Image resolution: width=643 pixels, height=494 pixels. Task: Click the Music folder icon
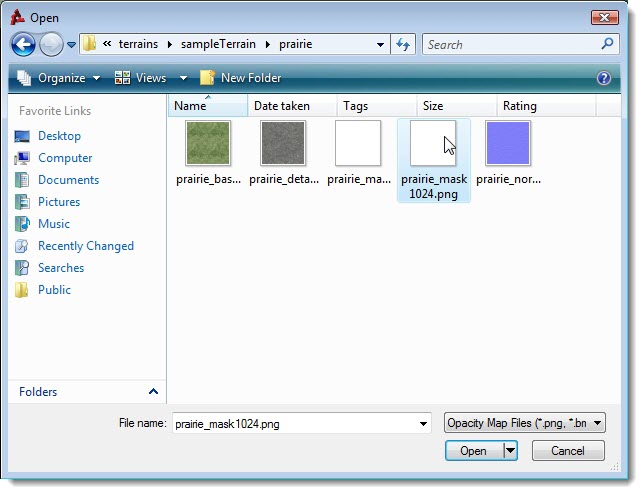22,224
